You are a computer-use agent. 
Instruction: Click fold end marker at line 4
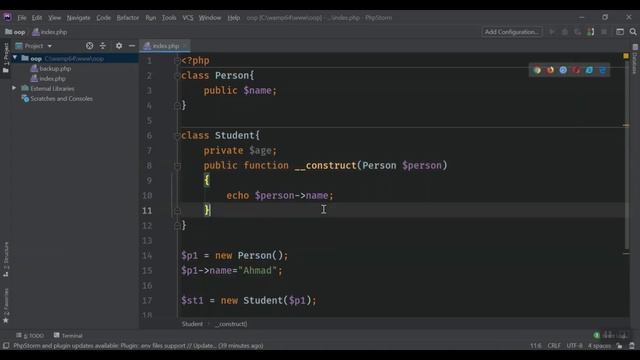(177, 106)
